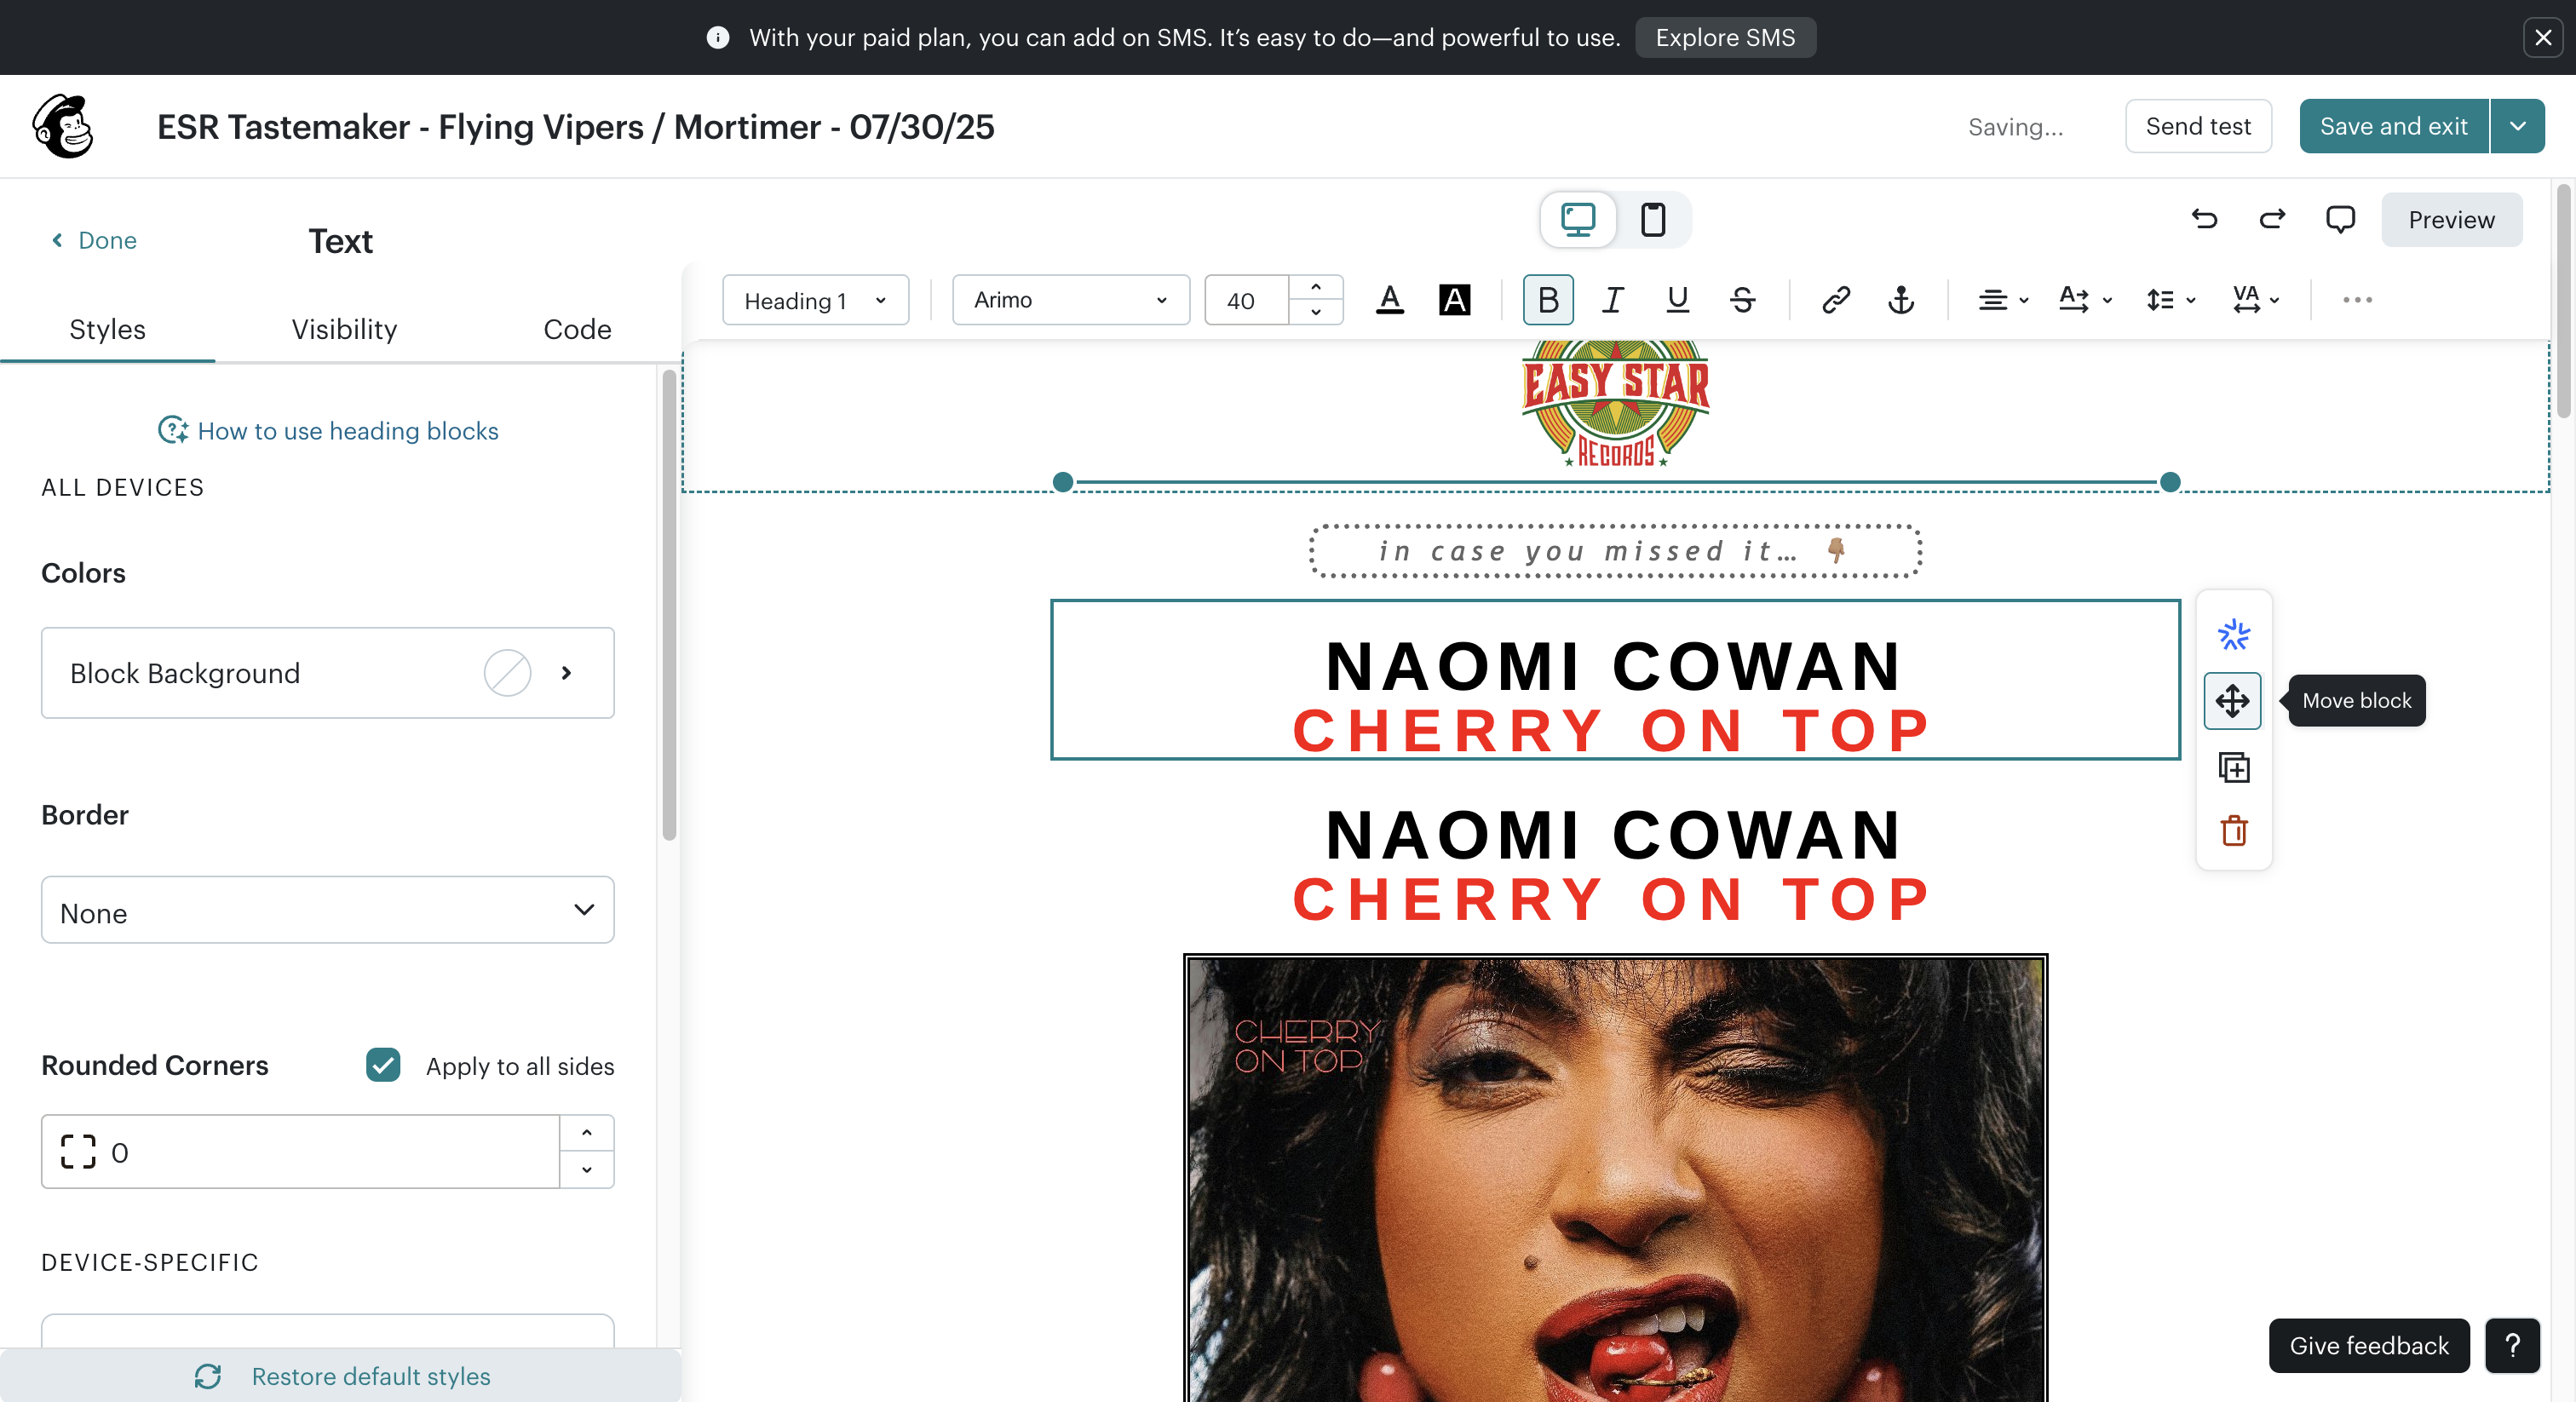Image resolution: width=2576 pixels, height=1402 pixels.
Task: Click the AI assist sparkle icon
Action: (2234, 635)
